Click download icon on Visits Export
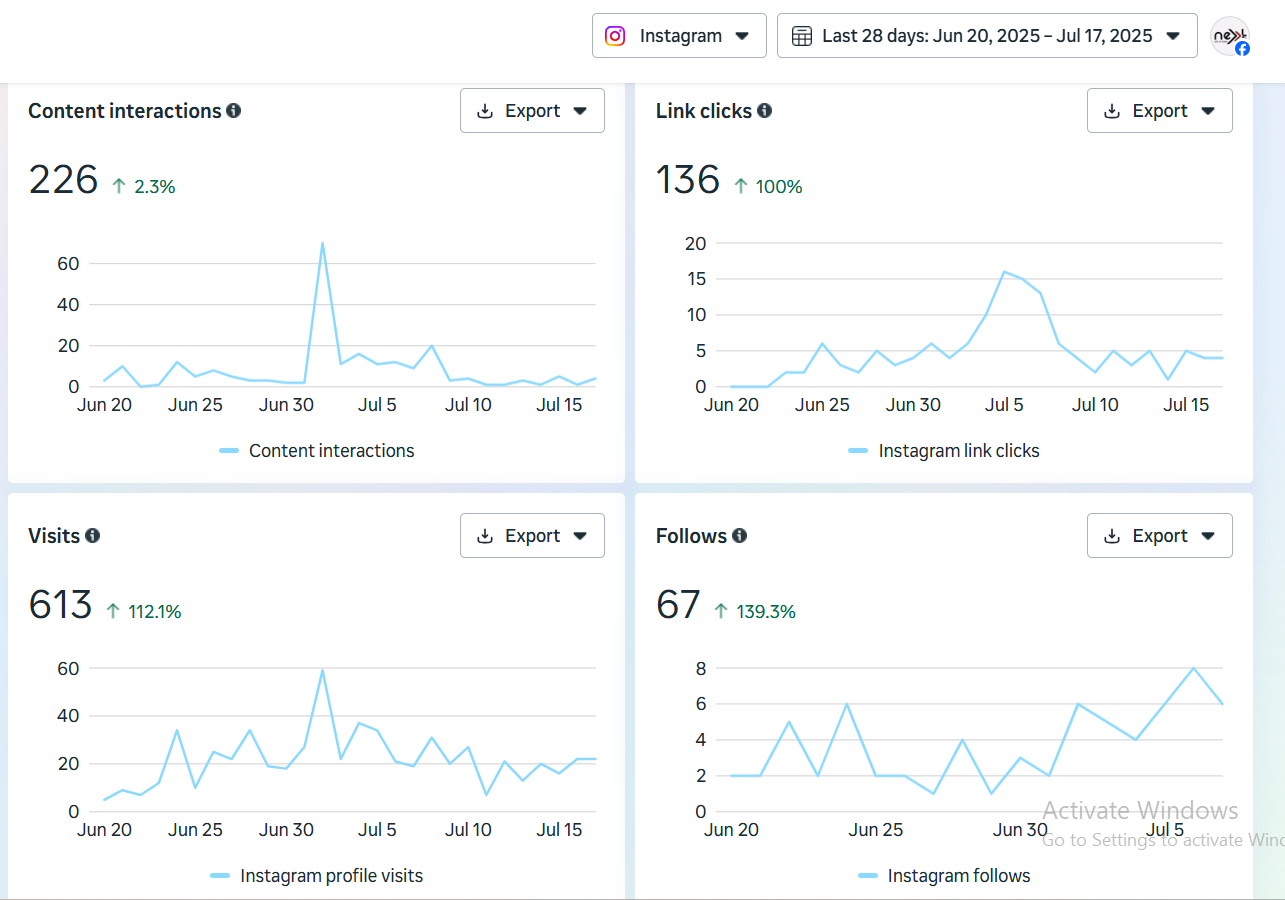Image resolution: width=1285 pixels, height=900 pixels. click(486, 536)
